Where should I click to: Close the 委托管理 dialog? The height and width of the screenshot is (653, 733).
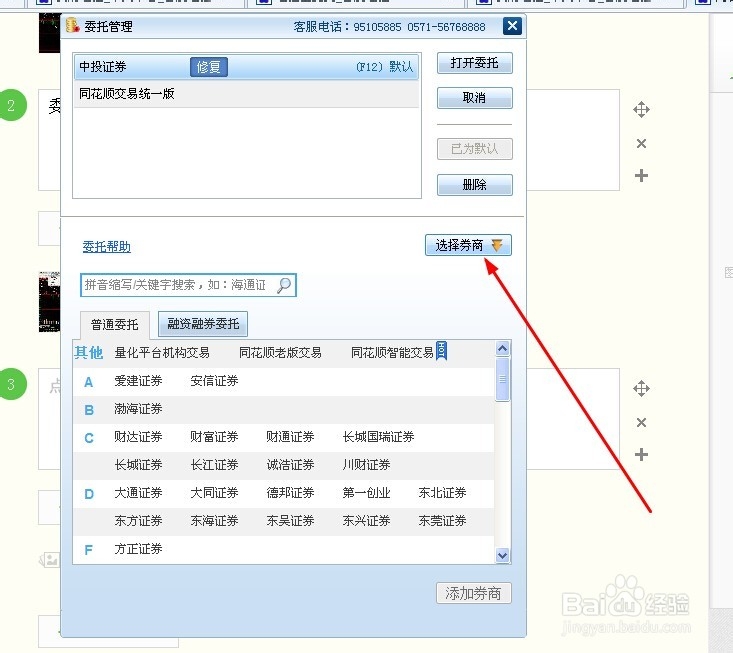(x=512, y=26)
